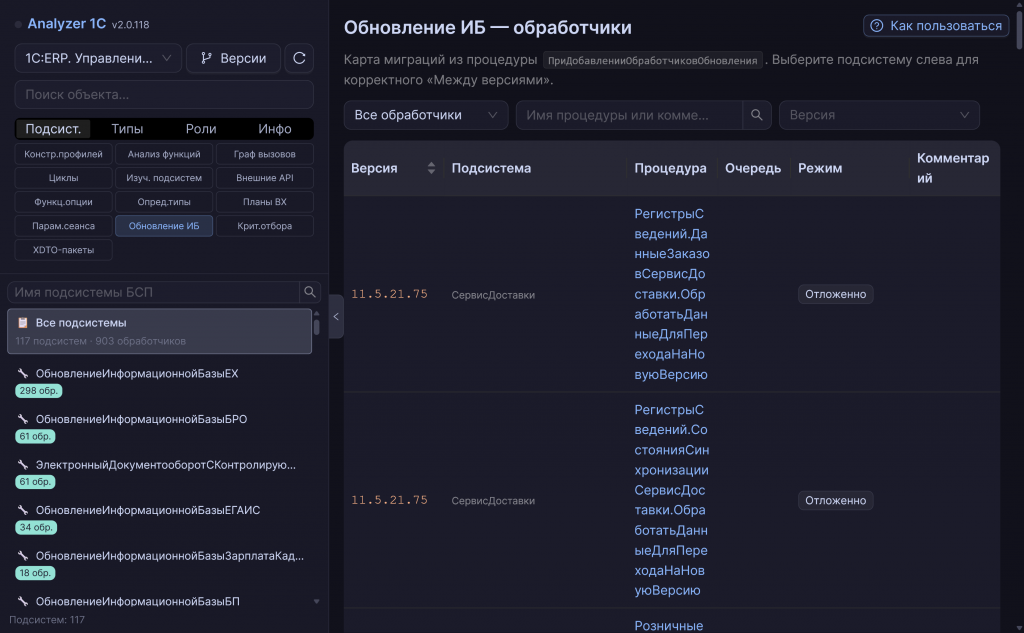Screen dimensions: 1024x633
Task: Click the wrench icon of ОбновлениеИнформационнойБазыБП
Action: pos(23,602)
